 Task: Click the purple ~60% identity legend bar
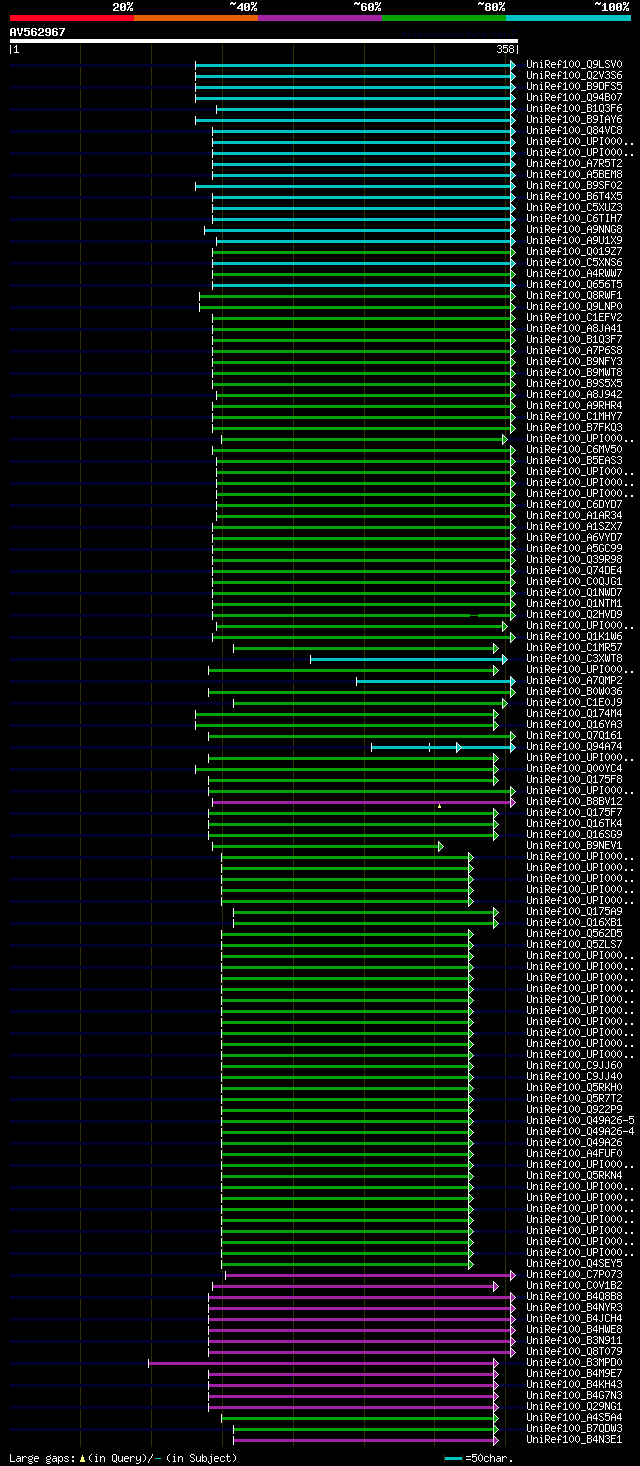320,18
